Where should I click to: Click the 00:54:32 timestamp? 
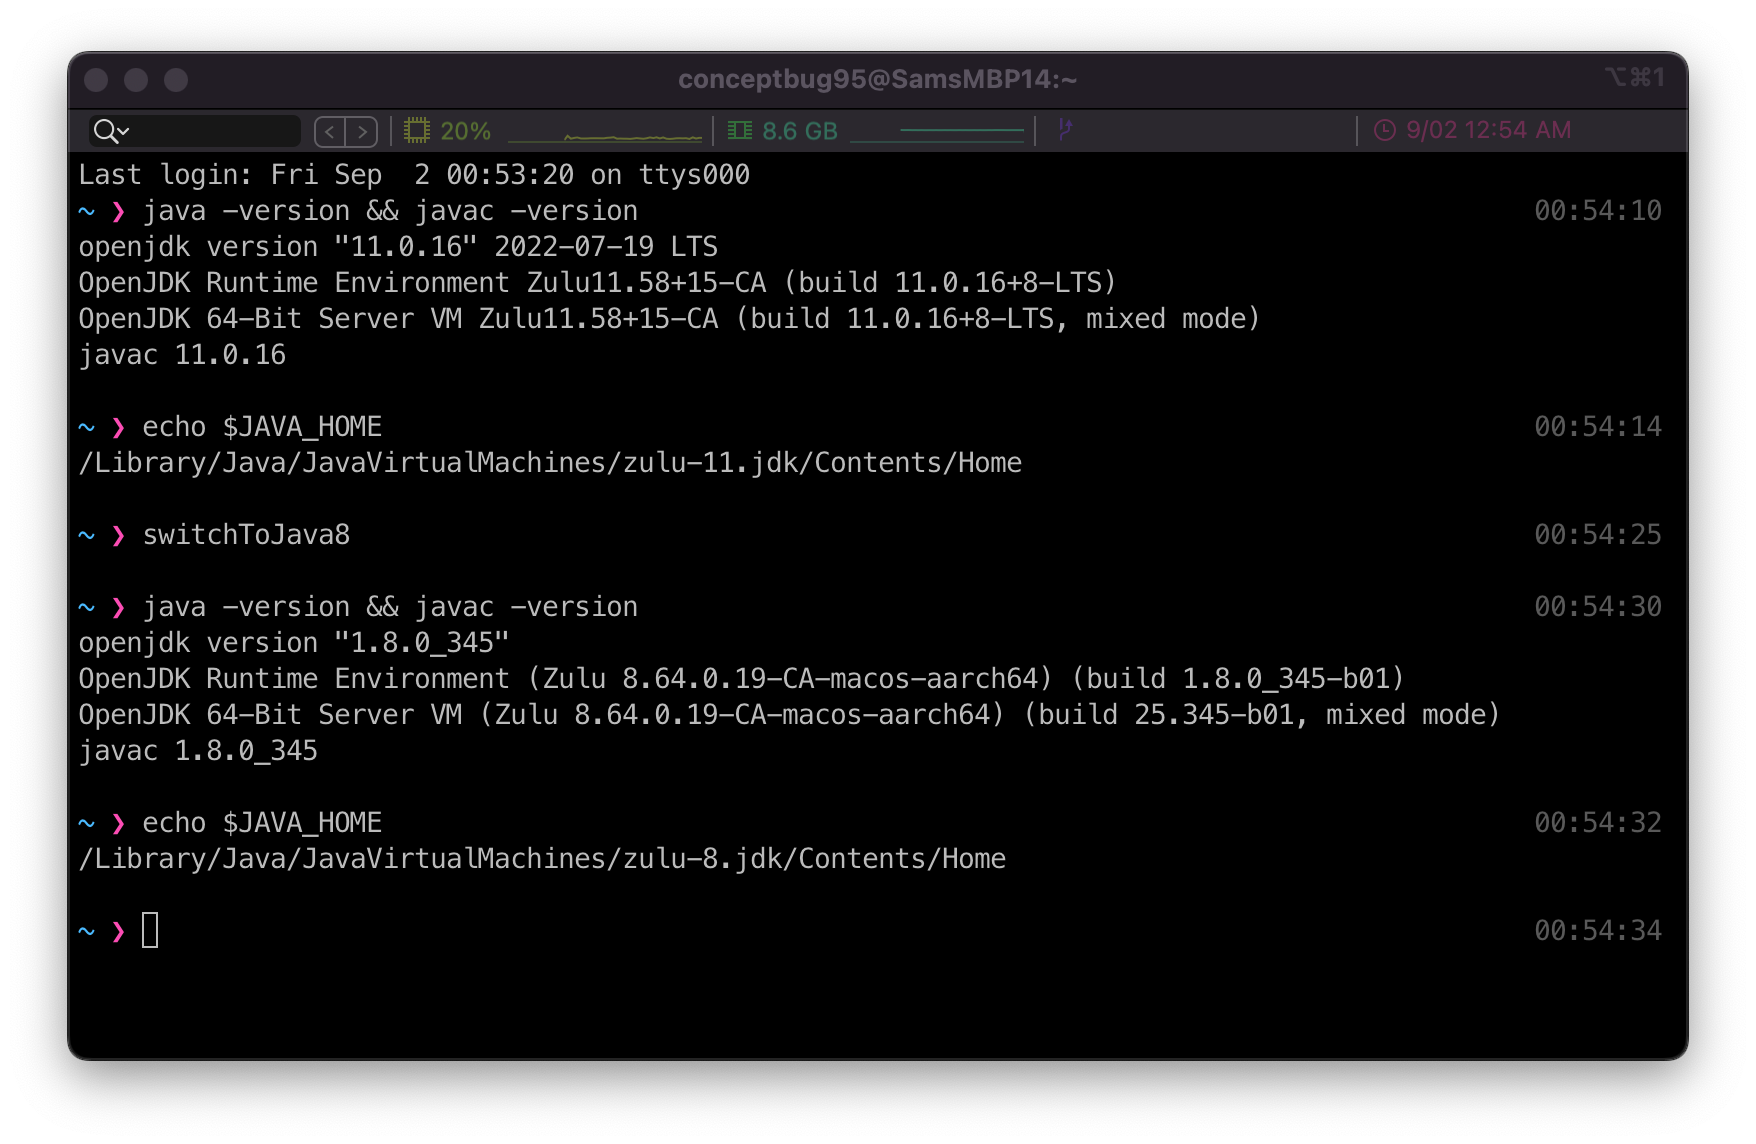[1598, 823]
